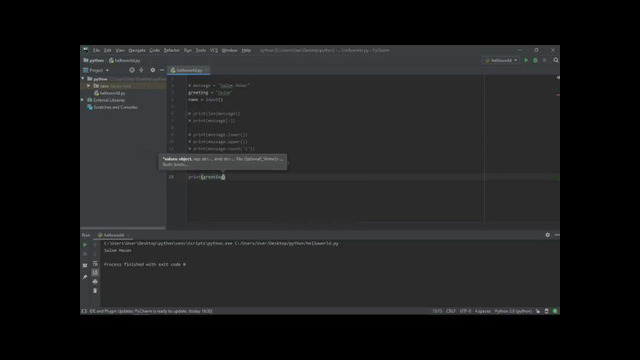Click python breadcrumb in navigation bar
Screen dimensions: 640x360
pyautogui.click(x=94, y=60)
